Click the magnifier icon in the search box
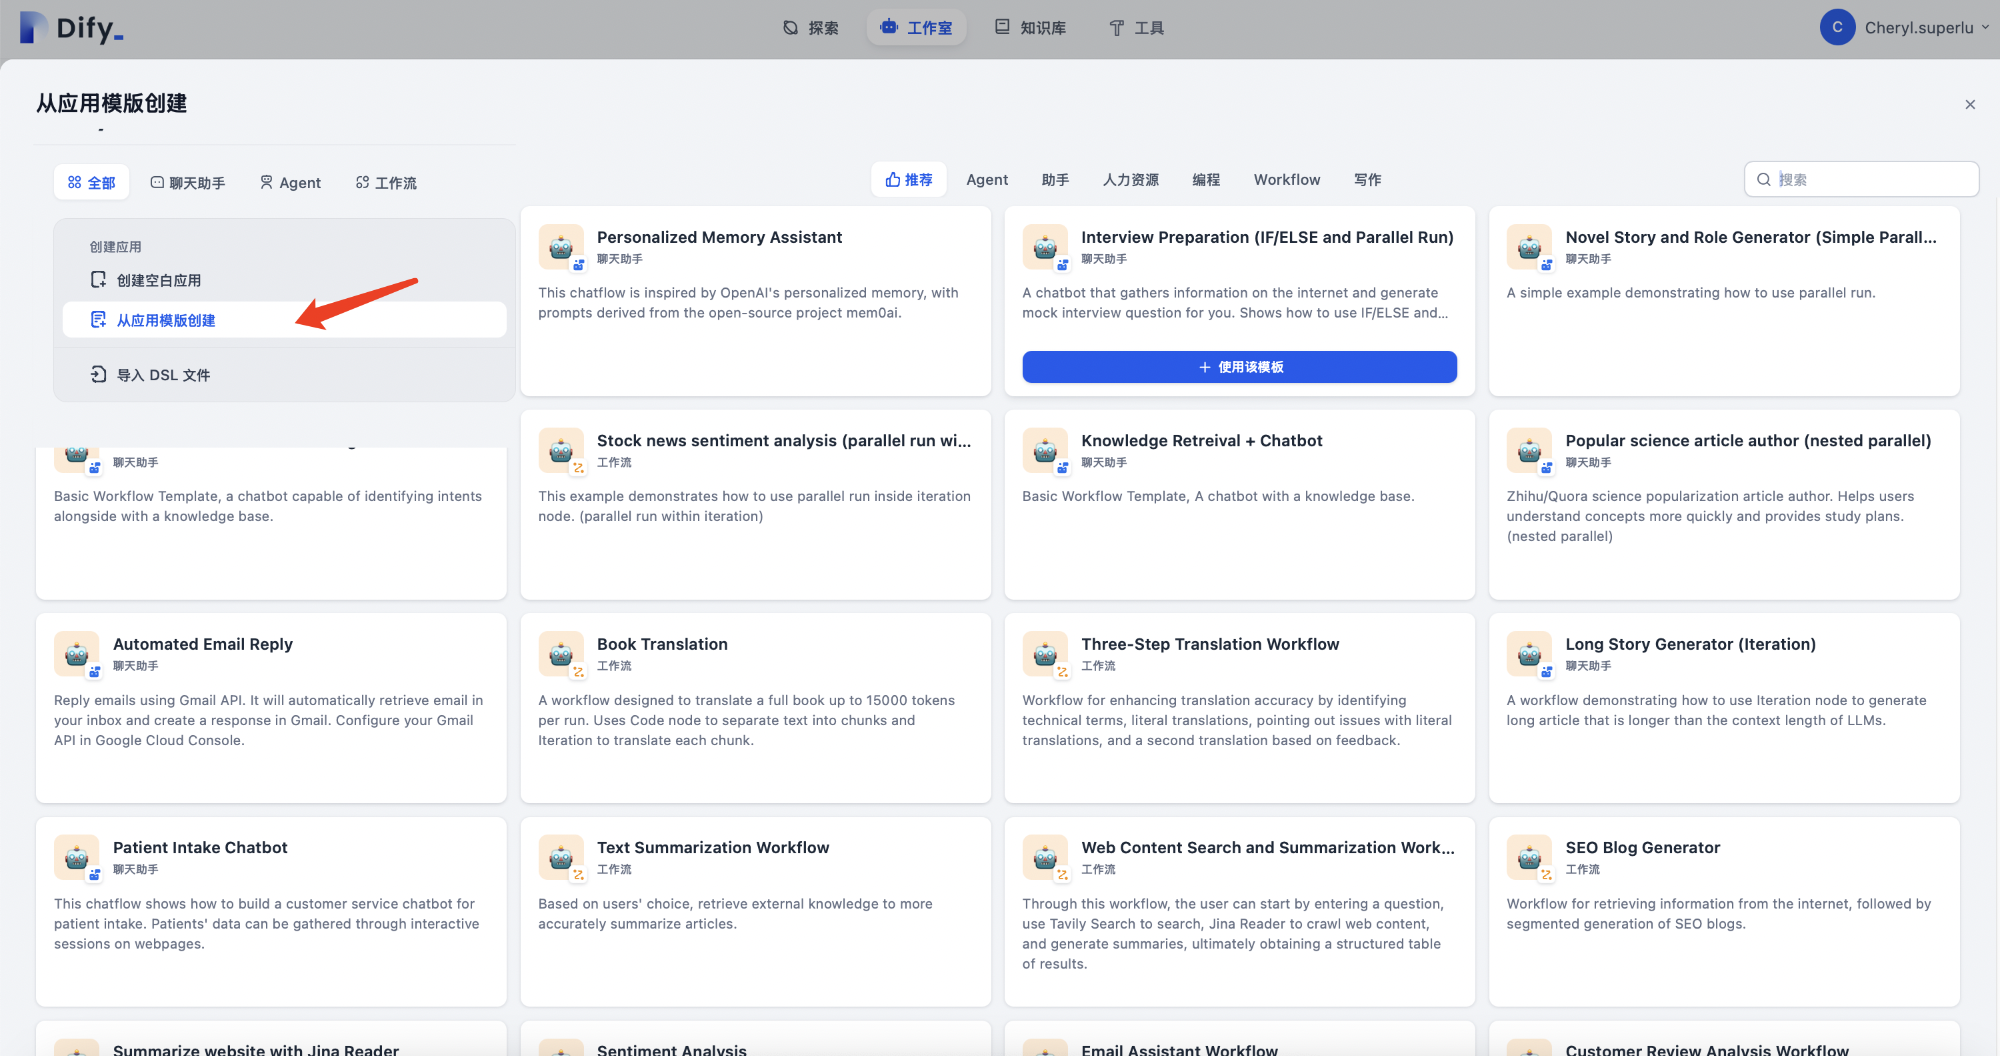Screen dimensions: 2000x1056 [1765, 179]
